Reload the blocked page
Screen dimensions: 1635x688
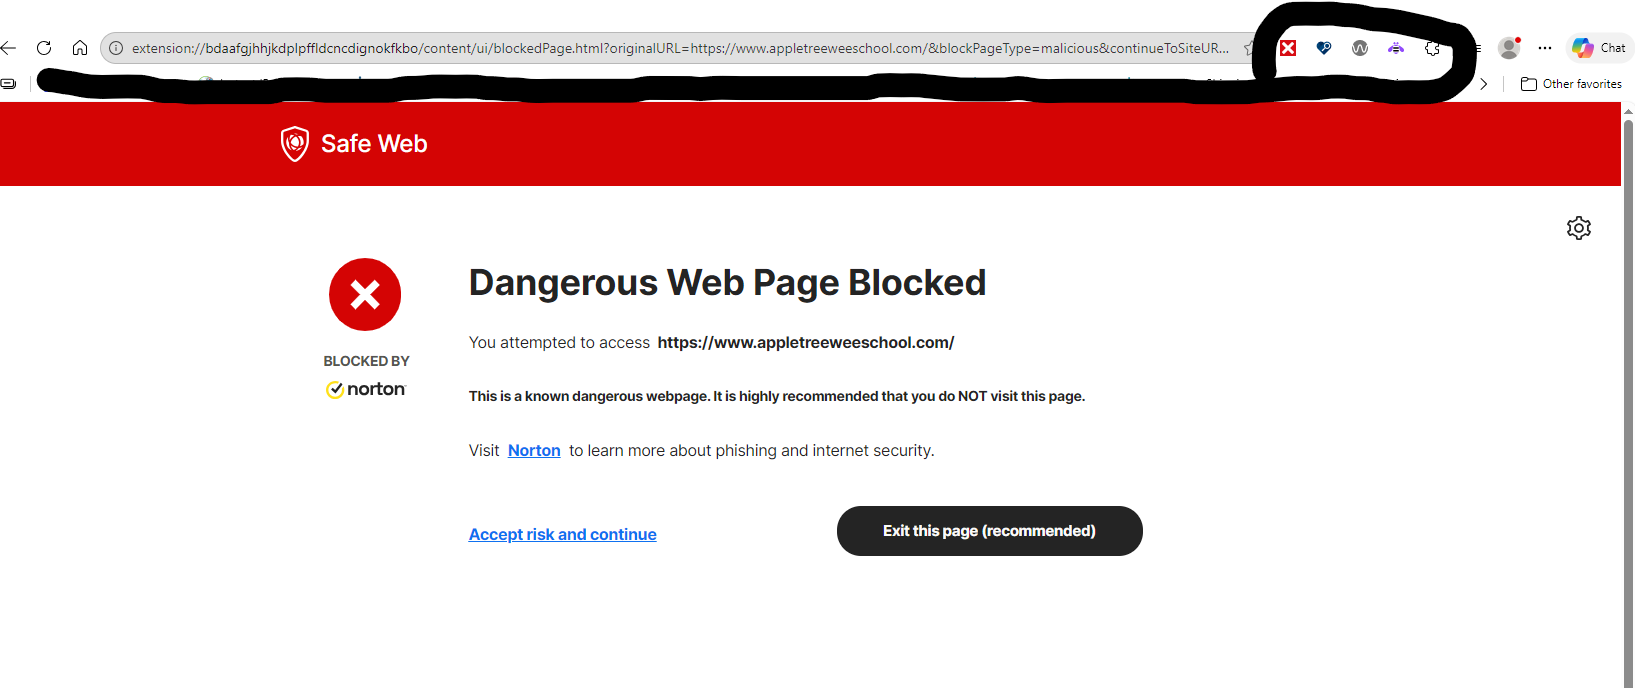44,48
